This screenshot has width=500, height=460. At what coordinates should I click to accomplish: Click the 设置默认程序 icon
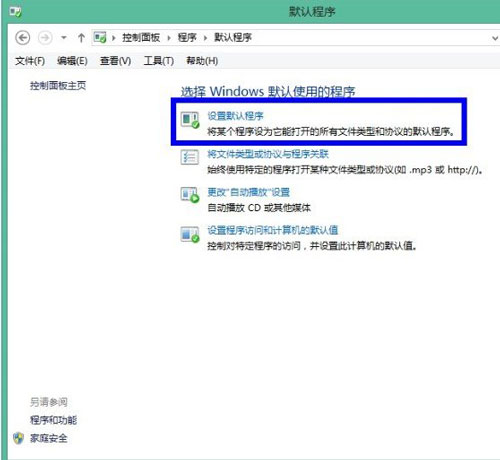[x=190, y=119]
